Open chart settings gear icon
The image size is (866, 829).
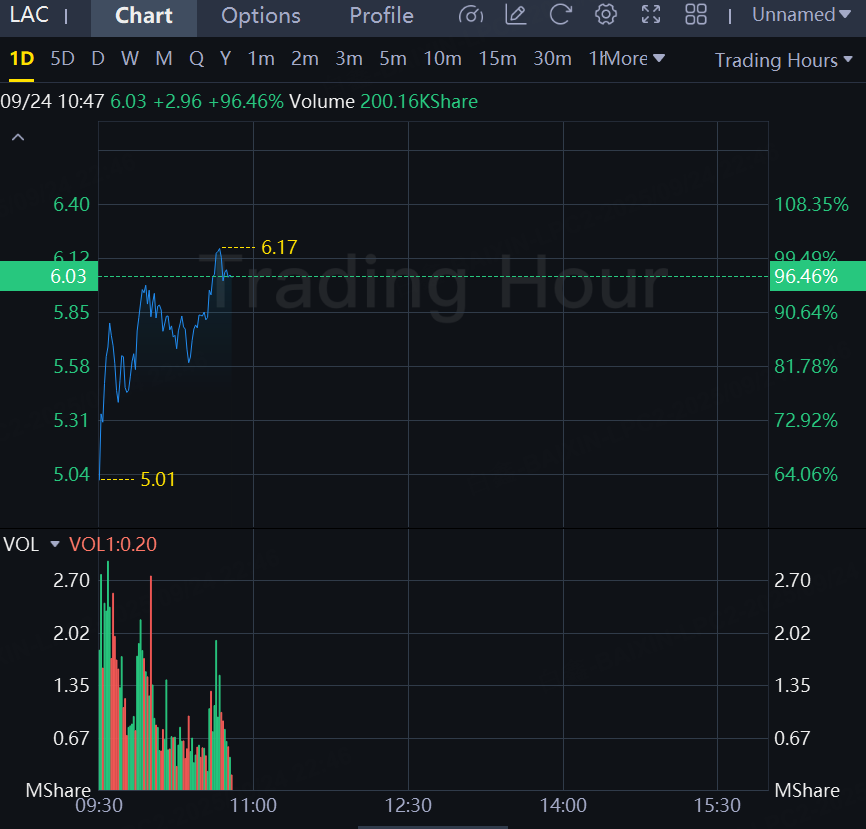pyautogui.click(x=606, y=15)
